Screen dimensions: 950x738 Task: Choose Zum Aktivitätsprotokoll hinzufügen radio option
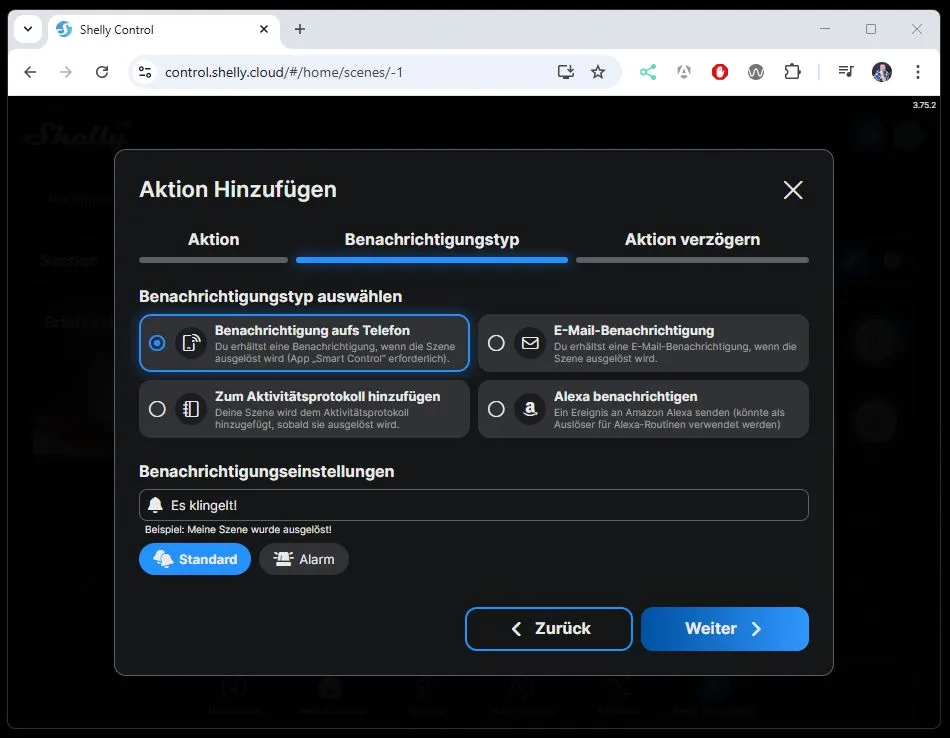[x=157, y=408]
